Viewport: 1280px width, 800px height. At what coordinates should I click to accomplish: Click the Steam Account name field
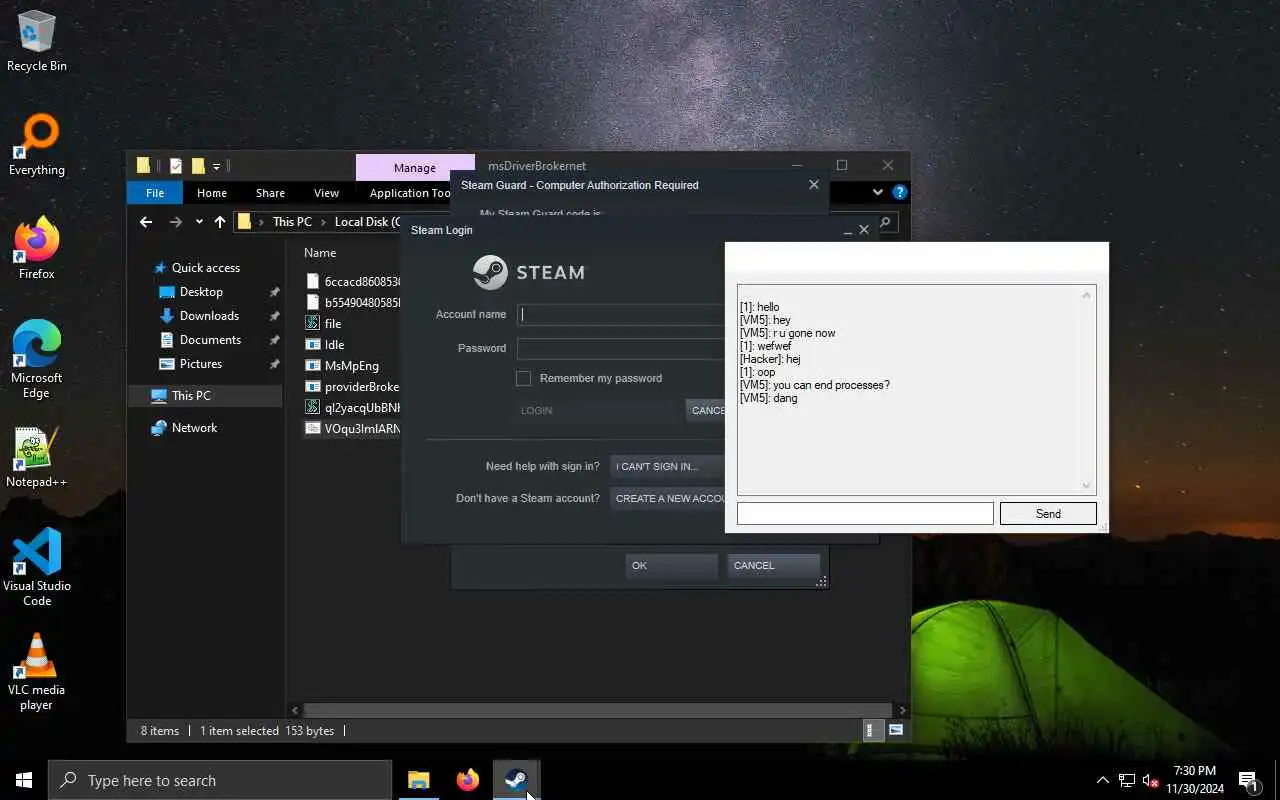tap(620, 314)
